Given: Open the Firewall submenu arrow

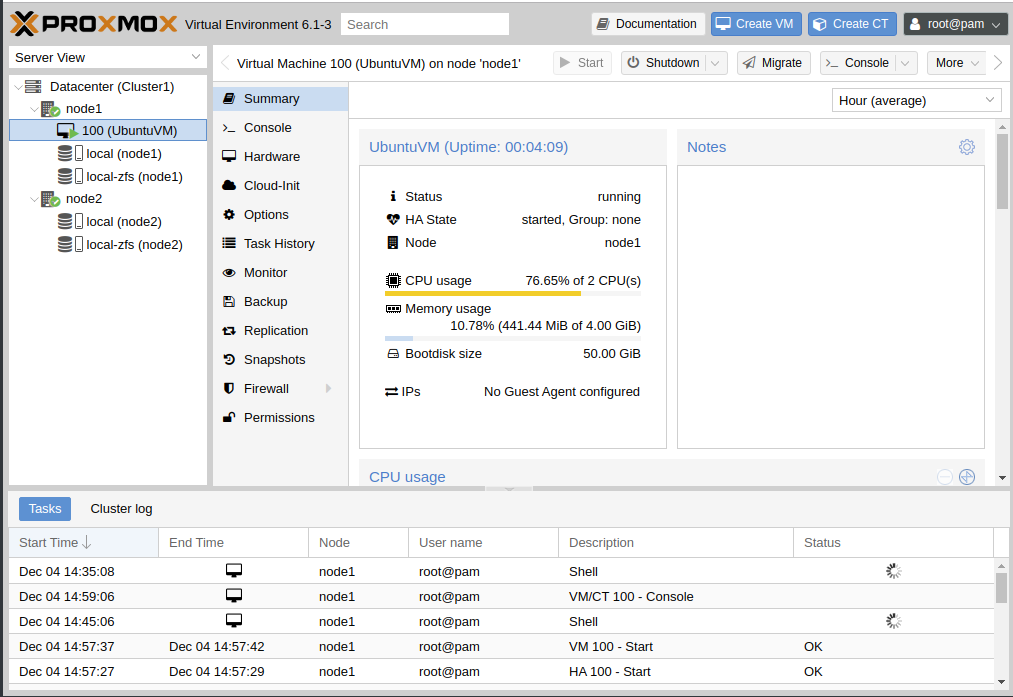Looking at the screenshot, I should [329, 388].
